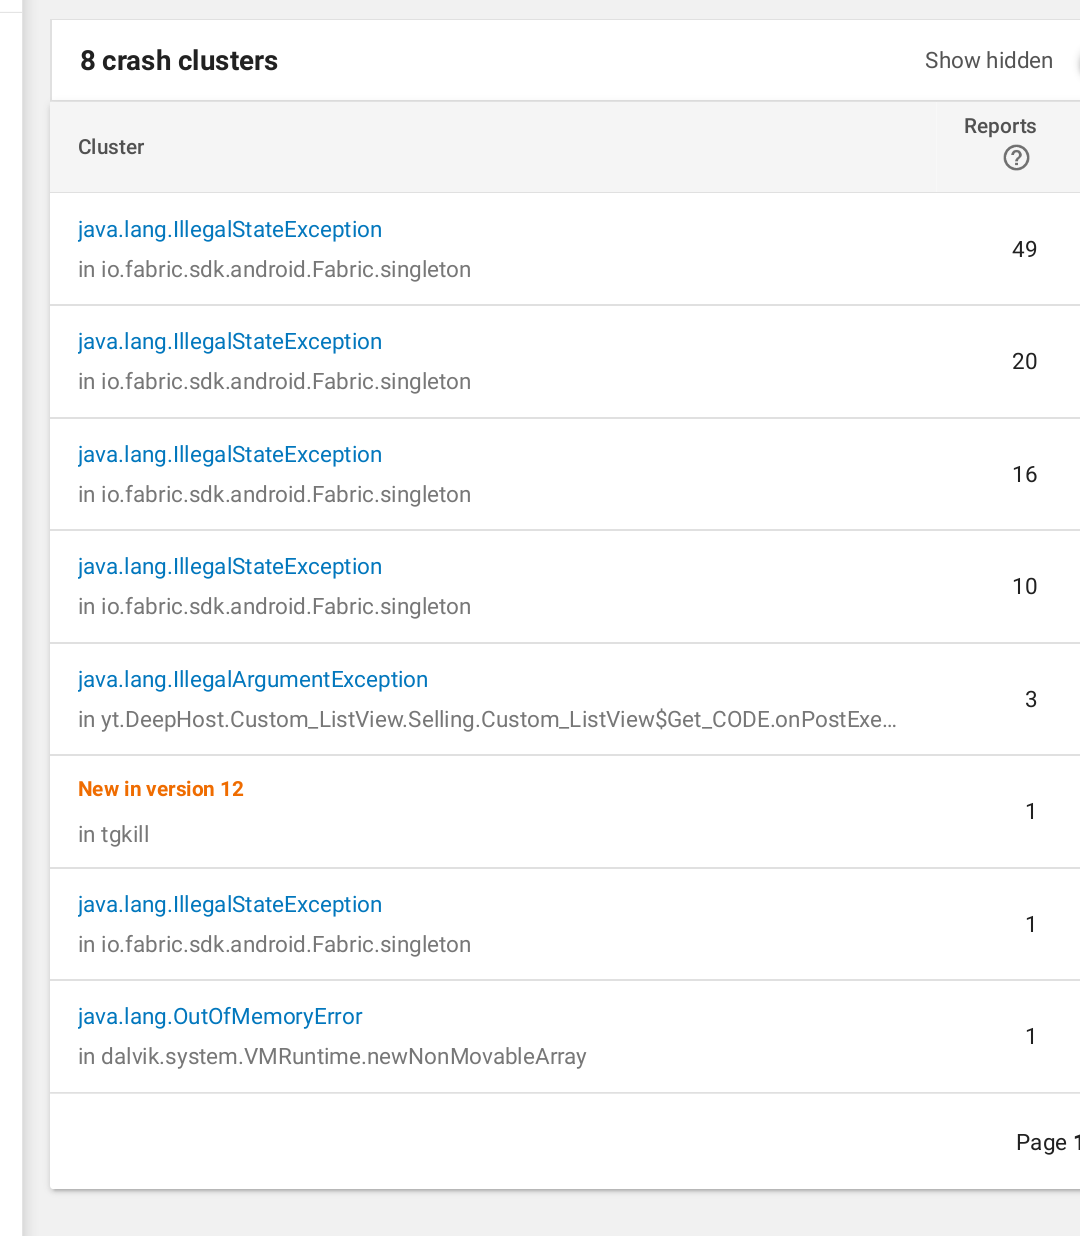Click the report count of 49
Image resolution: width=1080 pixels, height=1236 pixels.
click(1024, 250)
